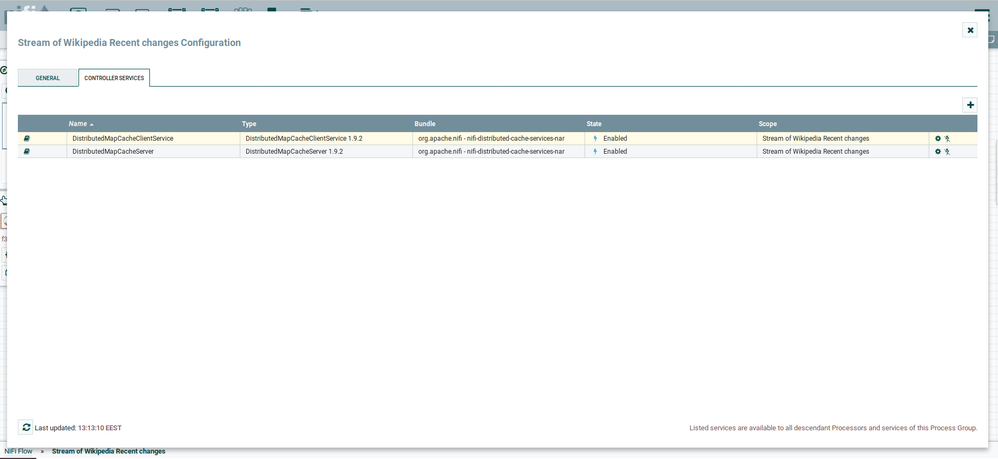
Task: Click type cell 'DistributedMapCacheServer 1.9.2'
Action: click(326, 152)
